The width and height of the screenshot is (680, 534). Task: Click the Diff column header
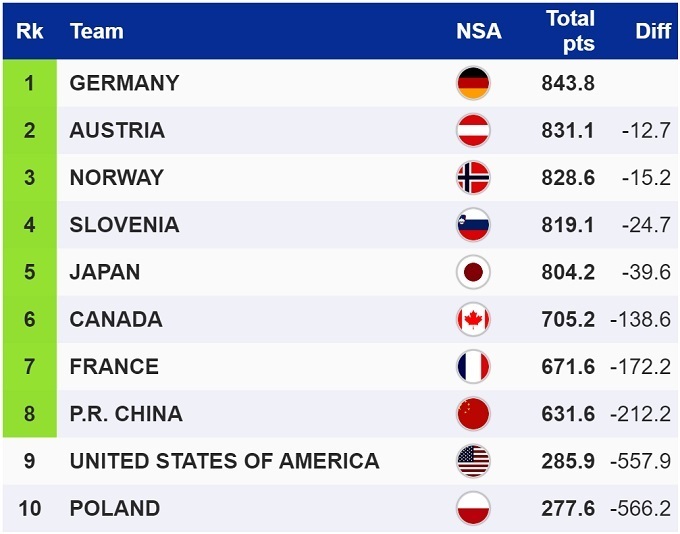pyautogui.click(x=653, y=31)
